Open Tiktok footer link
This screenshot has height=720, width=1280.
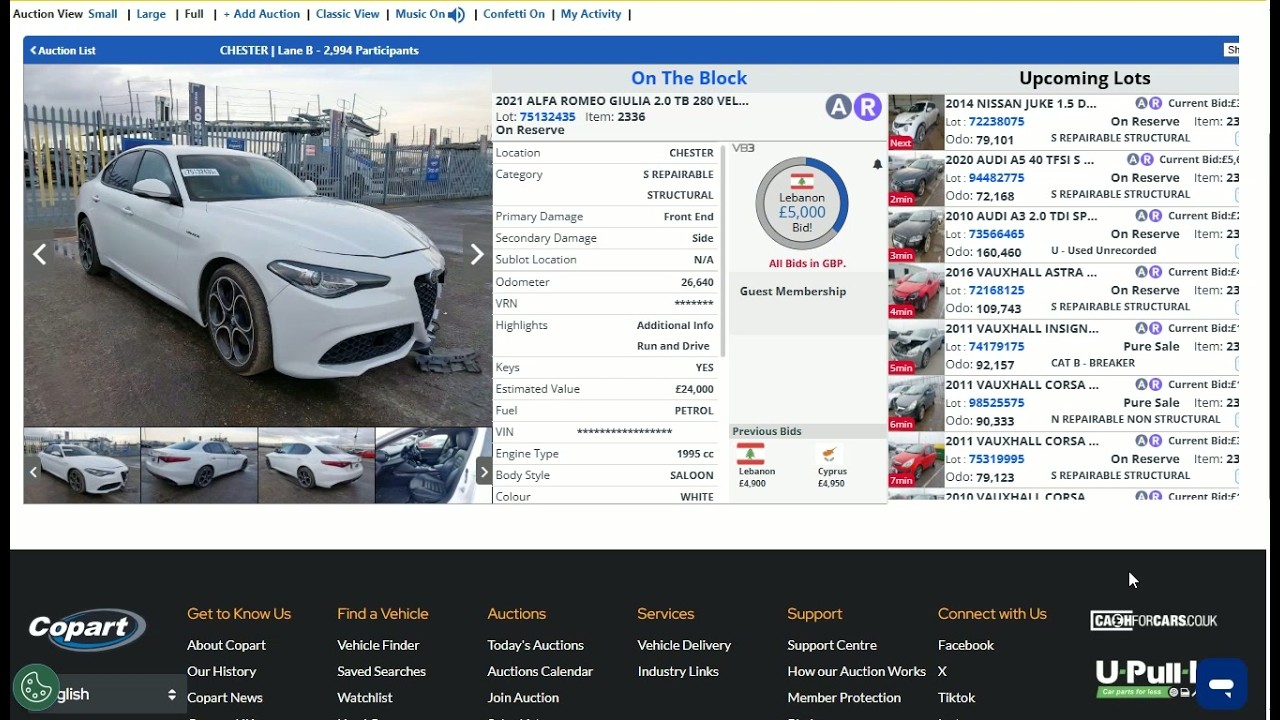(x=956, y=697)
